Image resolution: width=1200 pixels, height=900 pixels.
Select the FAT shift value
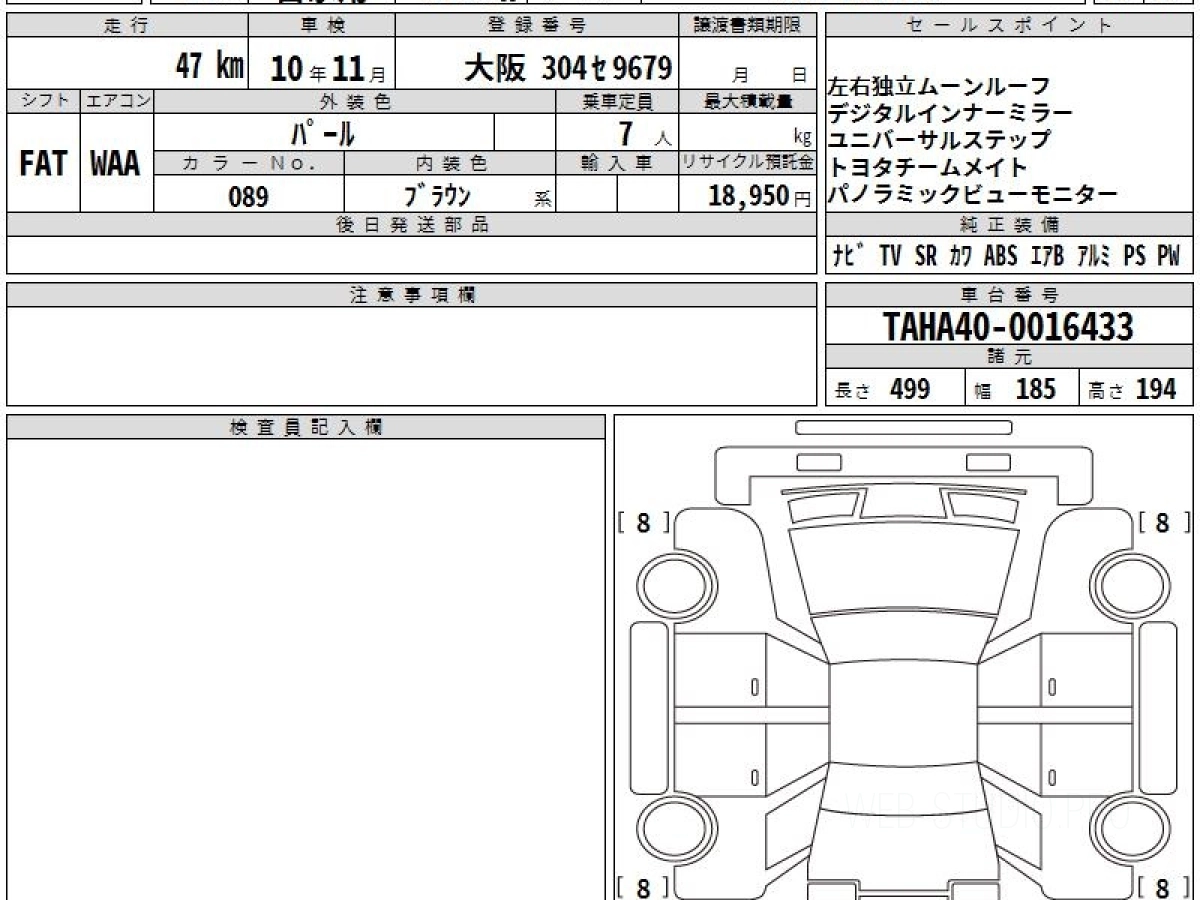[43, 164]
